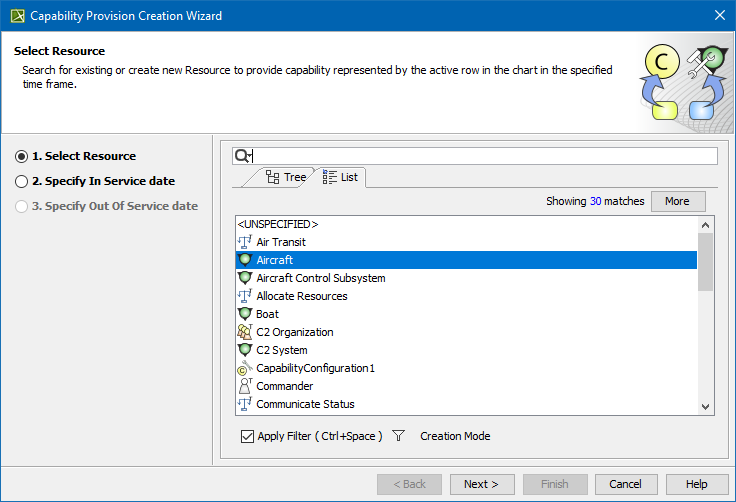Click into the resource search field

485,156
